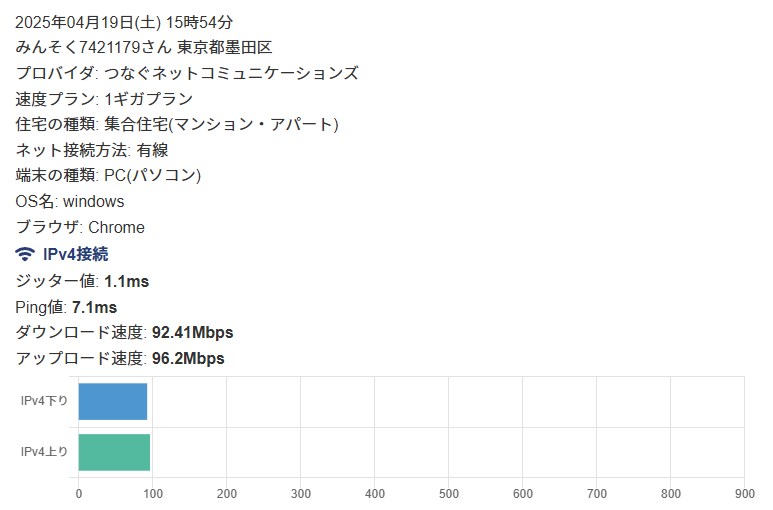Viewport: 773px width, 510px height.
Task: Click provider name つなぐネットコミュニケーションズ
Action: coord(231,73)
